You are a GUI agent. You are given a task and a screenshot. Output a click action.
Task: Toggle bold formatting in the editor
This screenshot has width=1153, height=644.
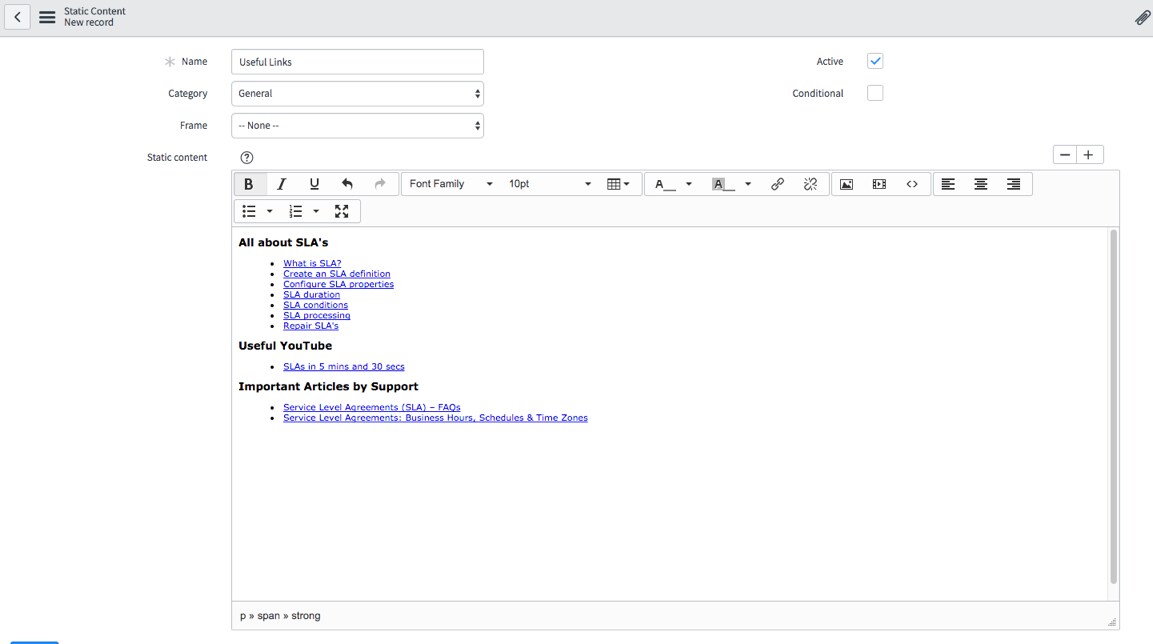[x=249, y=183]
